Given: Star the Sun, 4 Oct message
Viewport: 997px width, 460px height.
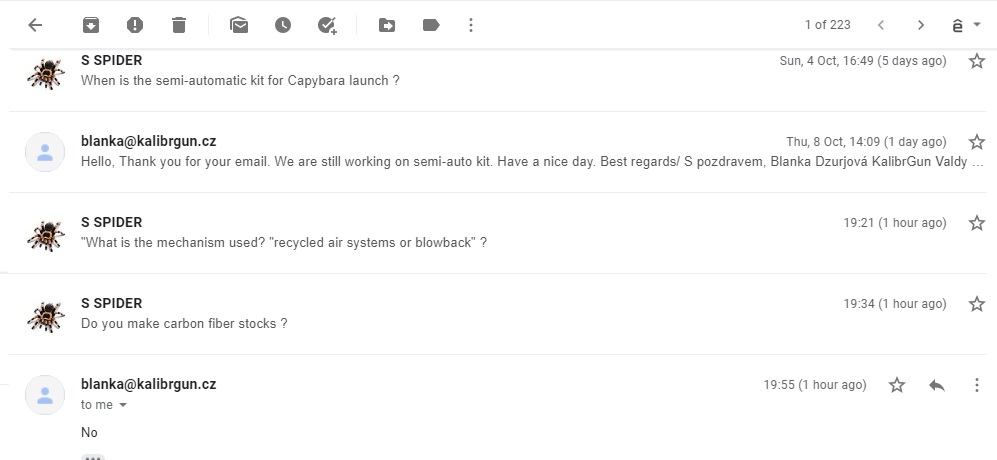Looking at the screenshot, I should point(977,61).
